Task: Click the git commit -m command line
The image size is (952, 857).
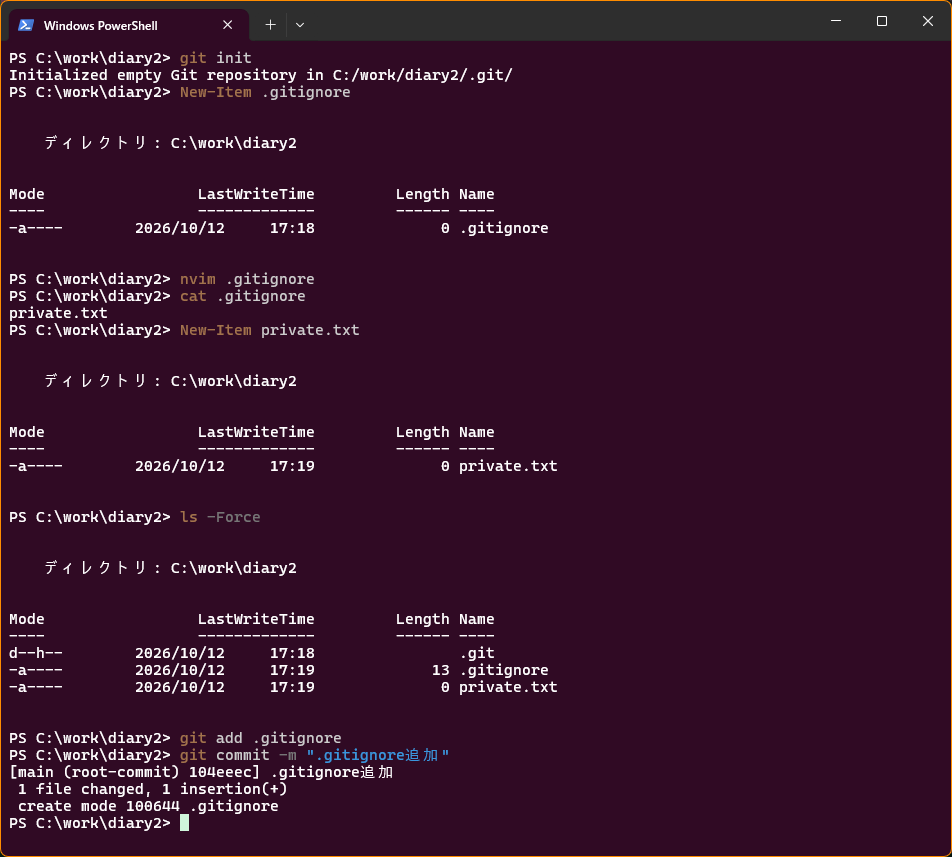Action: pyautogui.click(x=314, y=755)
